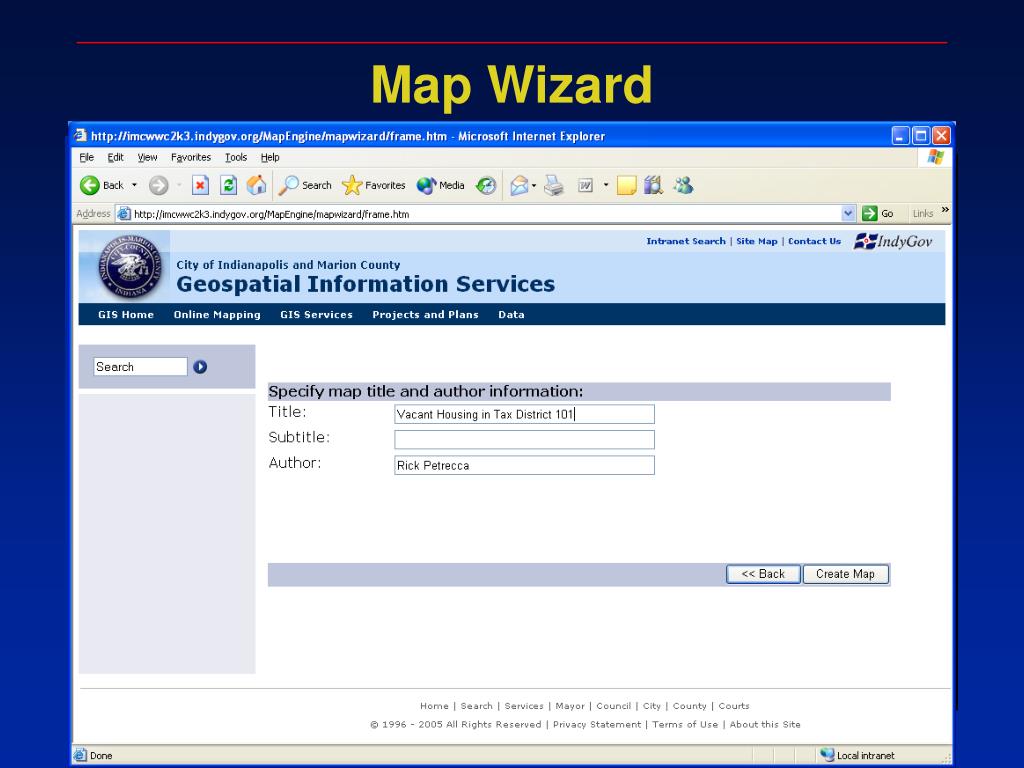This screenshot has width=1024, height=768.
Task: Click the yellow Discuss note icon
Action: coord(626,185)
